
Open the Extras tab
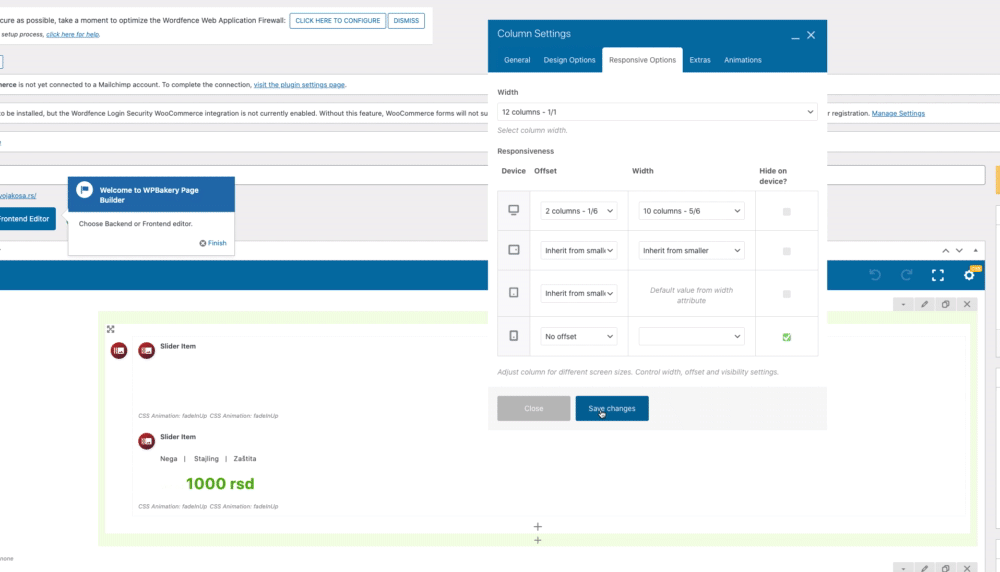point(700,60)
